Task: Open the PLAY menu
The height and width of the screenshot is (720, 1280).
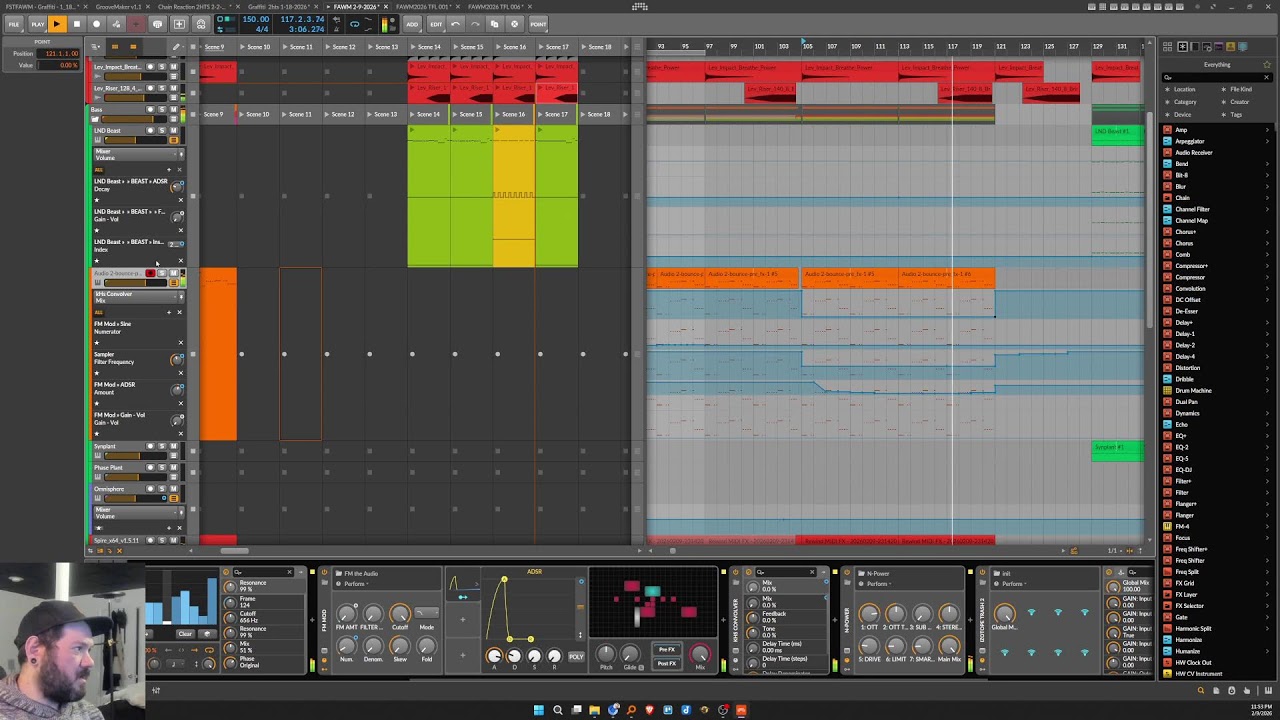Action: tap(37, 24)
